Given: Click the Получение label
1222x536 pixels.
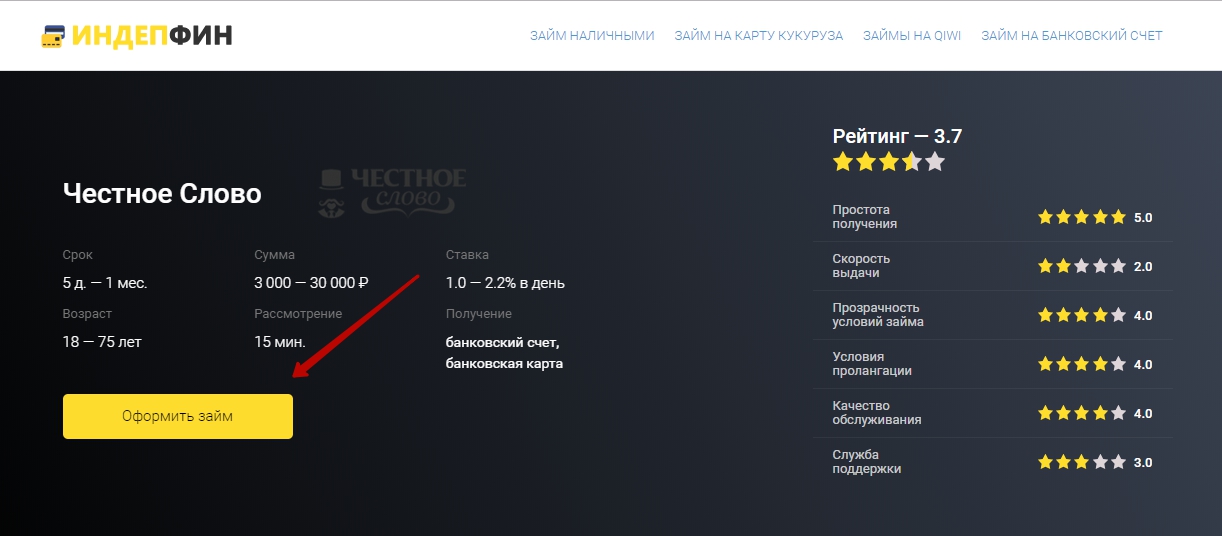Looking at the screenshot, I should 479,314.
